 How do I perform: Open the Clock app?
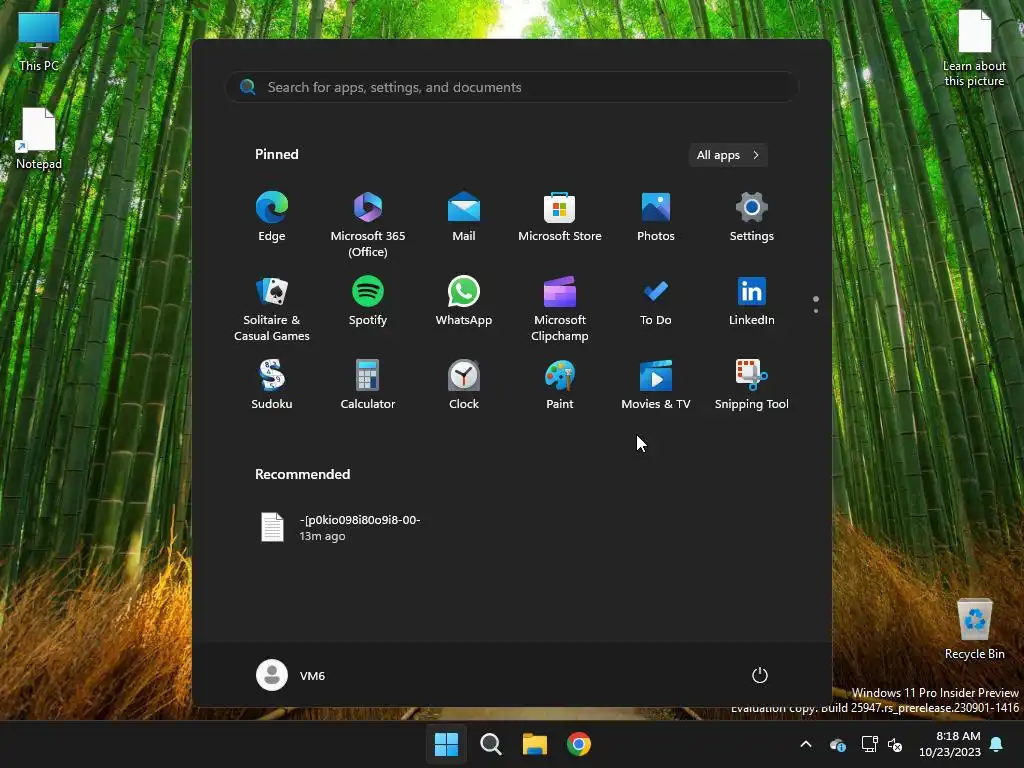pyautogui.click(x=464, y=385)
